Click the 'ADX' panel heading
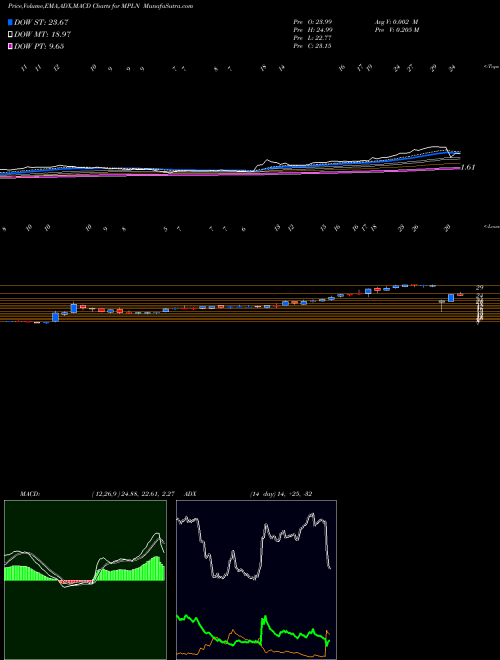The width and height of the screenshot is (500, 660). 191,493
